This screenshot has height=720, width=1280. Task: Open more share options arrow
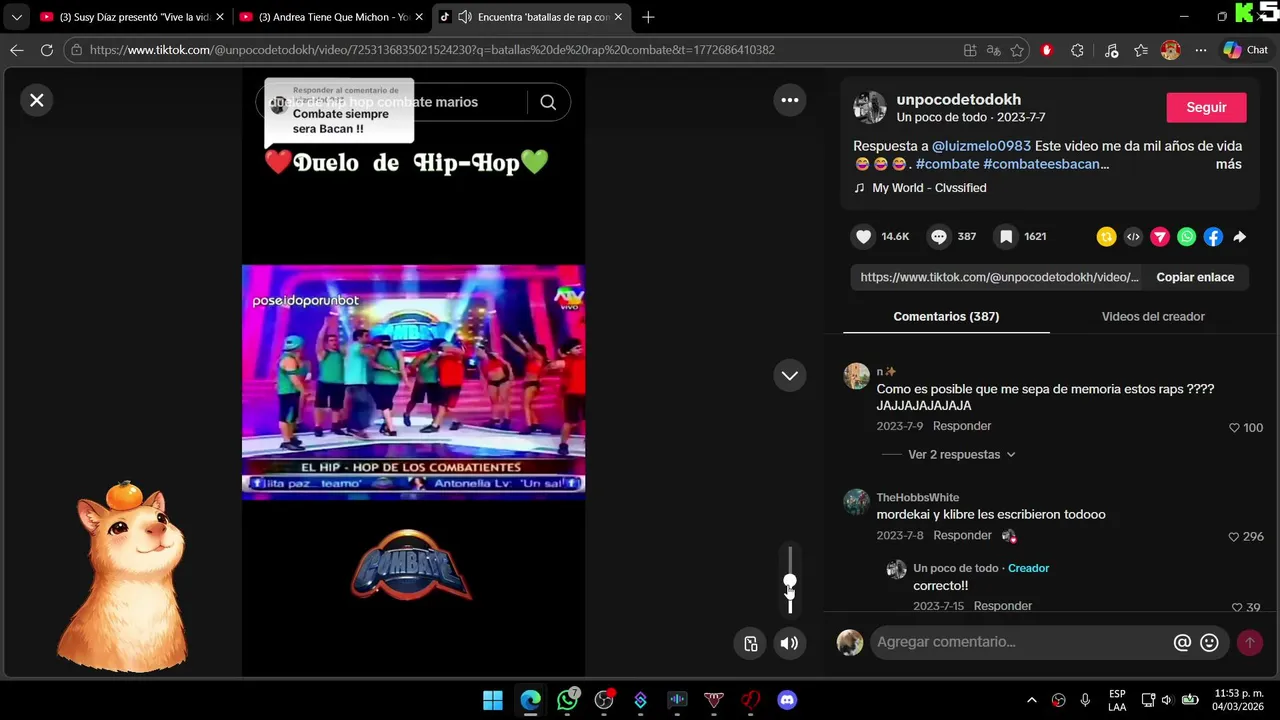click(1240, 237)
